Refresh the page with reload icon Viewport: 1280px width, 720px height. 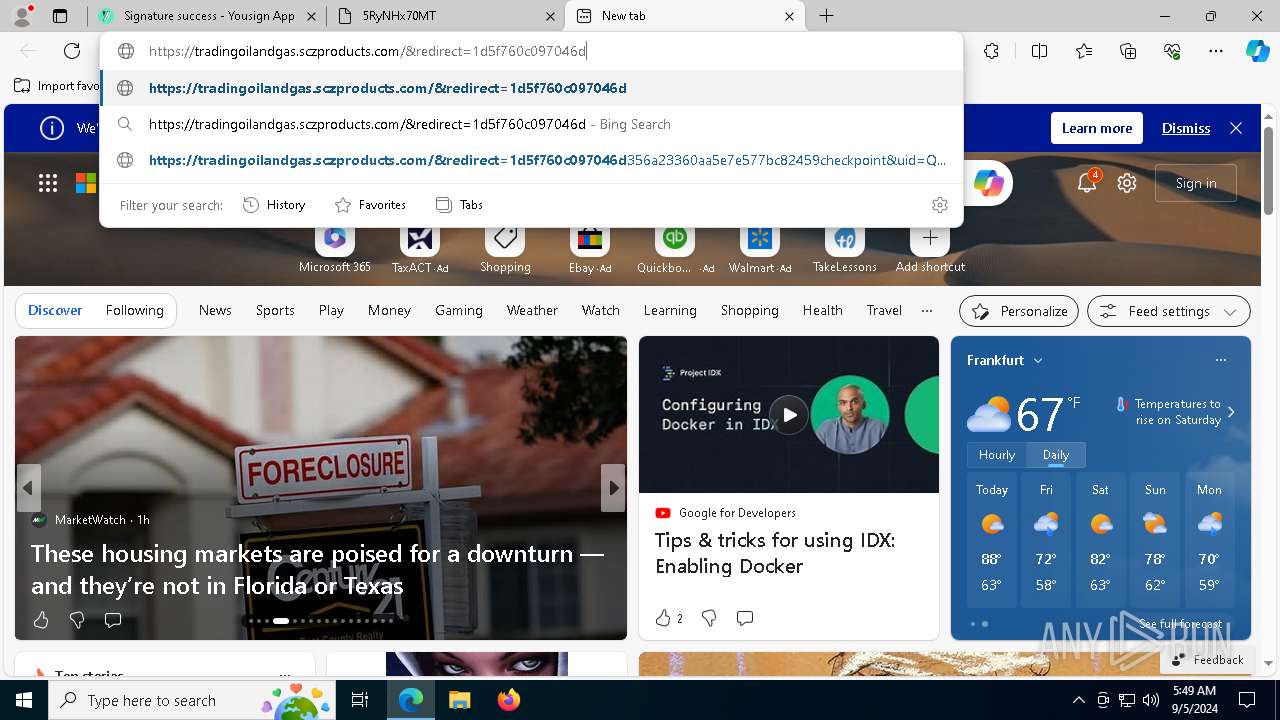click(x=72, y=51)
